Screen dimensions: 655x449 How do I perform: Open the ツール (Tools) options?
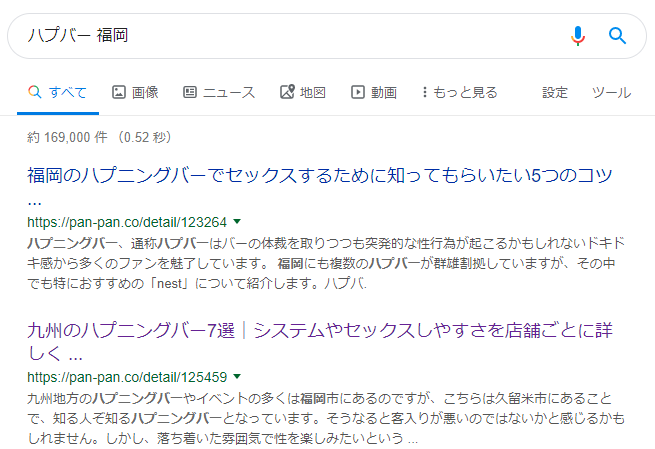coord(612,92)
